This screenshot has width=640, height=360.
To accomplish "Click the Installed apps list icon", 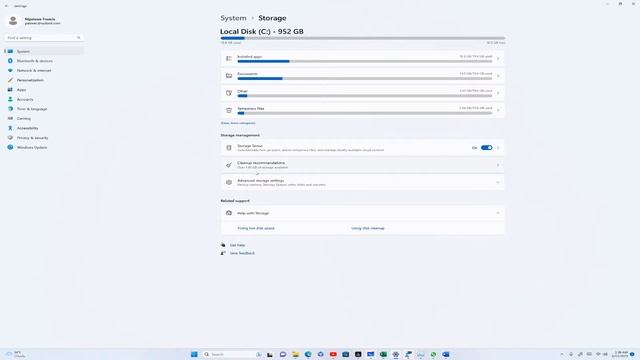I will click(229, 59).
